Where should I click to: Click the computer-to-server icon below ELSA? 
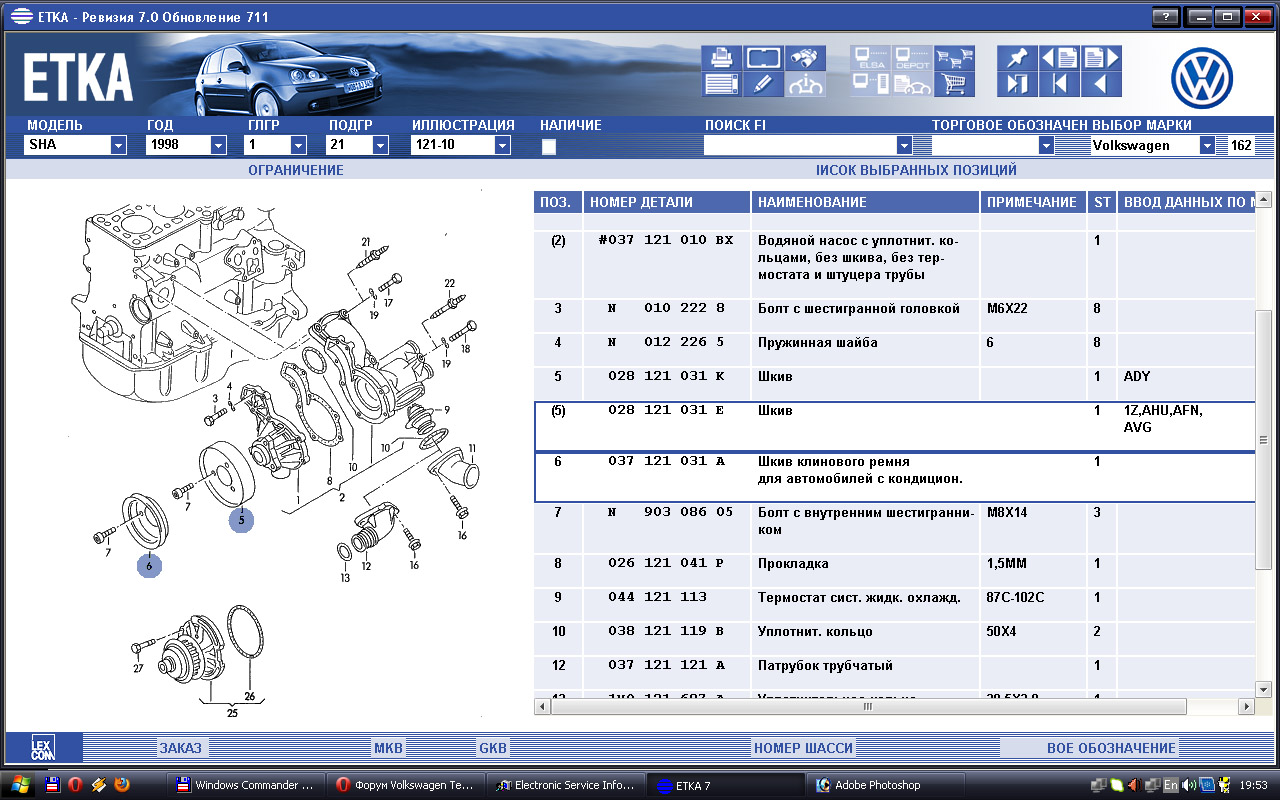871,84
